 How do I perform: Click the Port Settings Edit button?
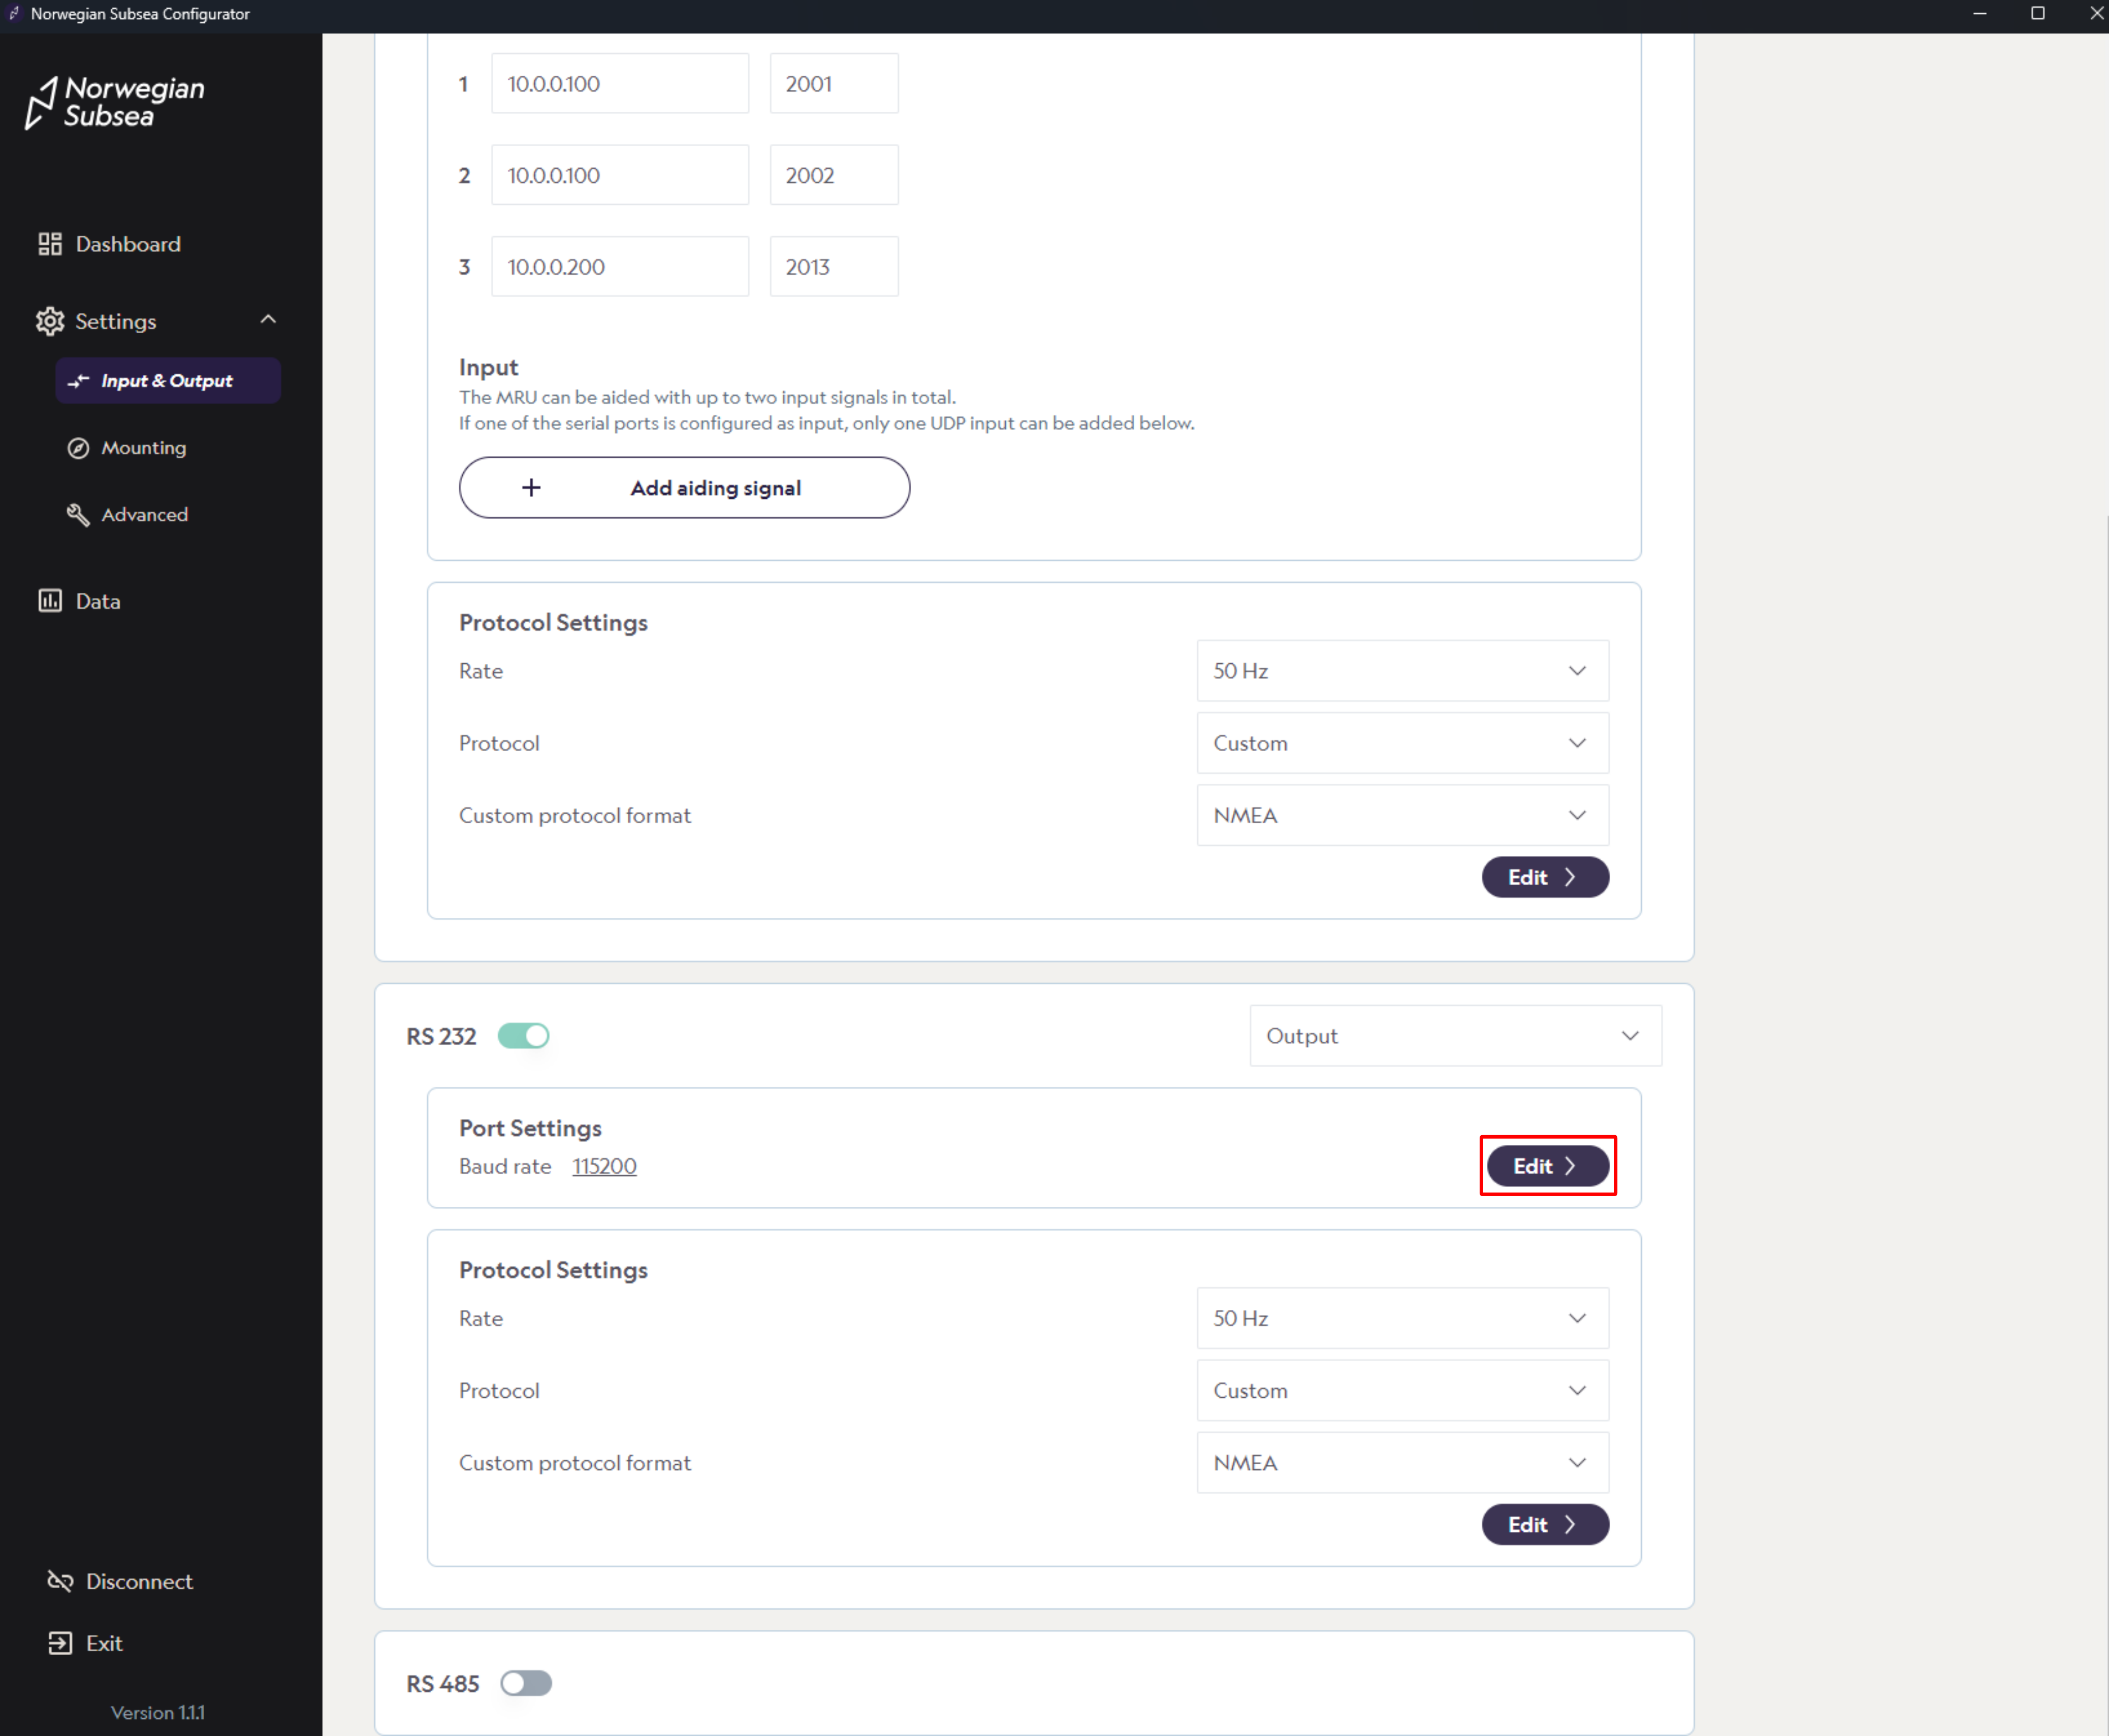tap(1547, 1166)
